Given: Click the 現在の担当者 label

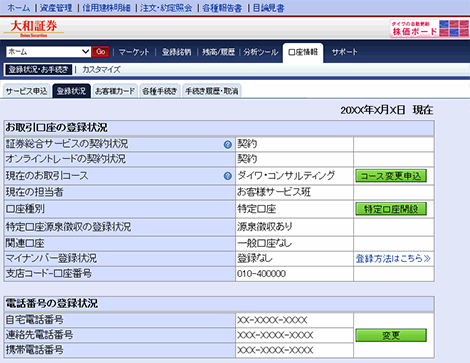Looking at the screenshot, I should pos(35,192).
